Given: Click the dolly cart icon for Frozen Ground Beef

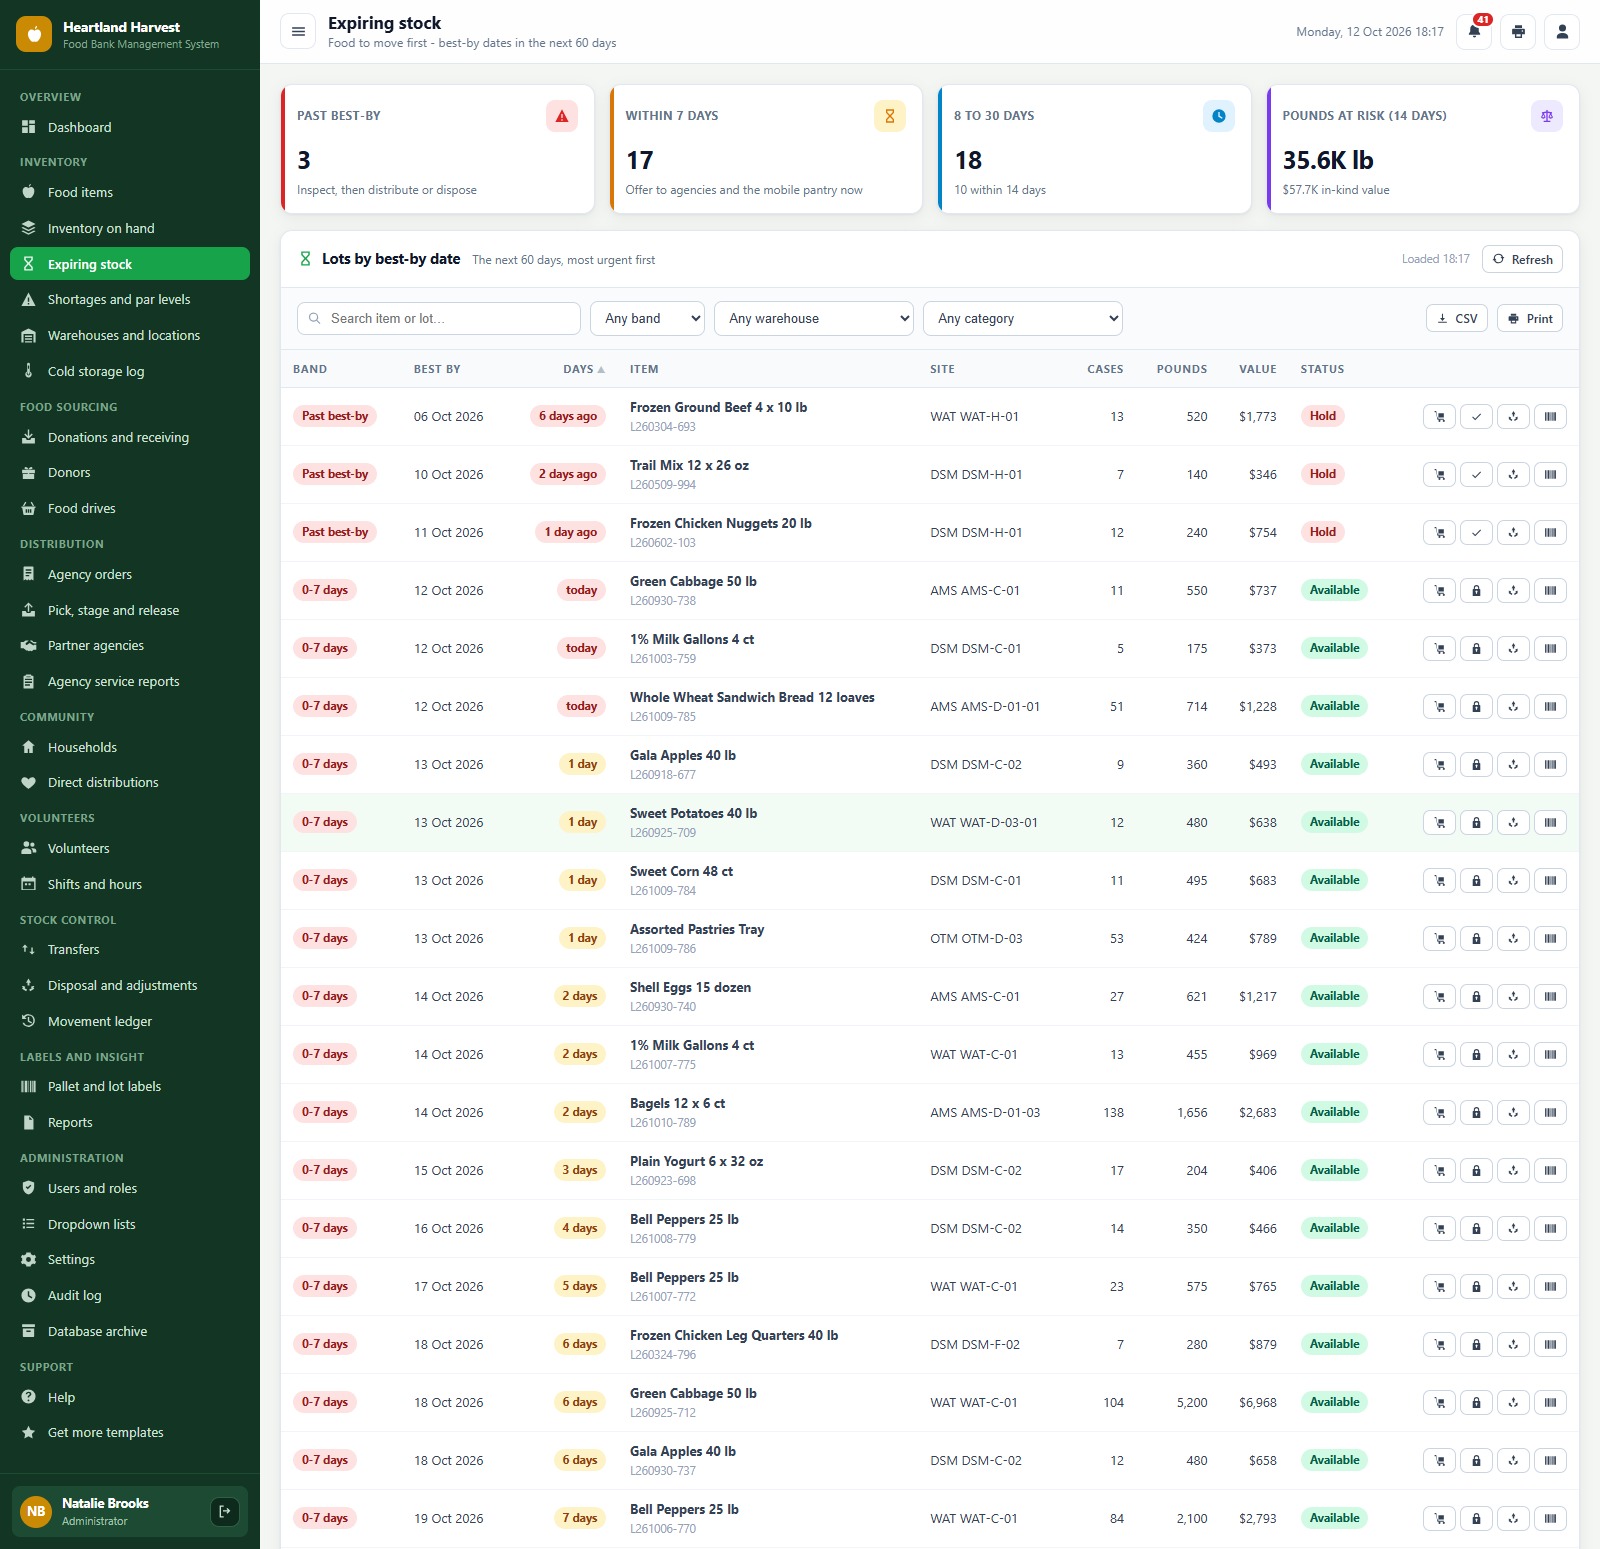Looking at the screenshot, I should click(x=1439, y=417).
